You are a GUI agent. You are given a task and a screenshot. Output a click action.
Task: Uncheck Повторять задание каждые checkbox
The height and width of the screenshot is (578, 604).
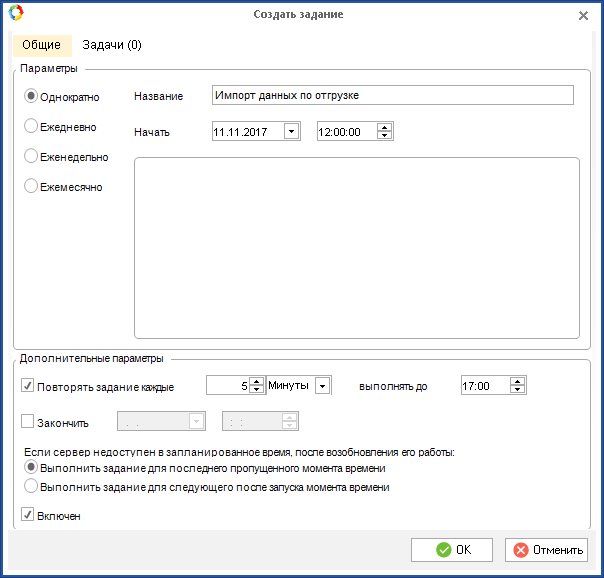tap(28, 386)
